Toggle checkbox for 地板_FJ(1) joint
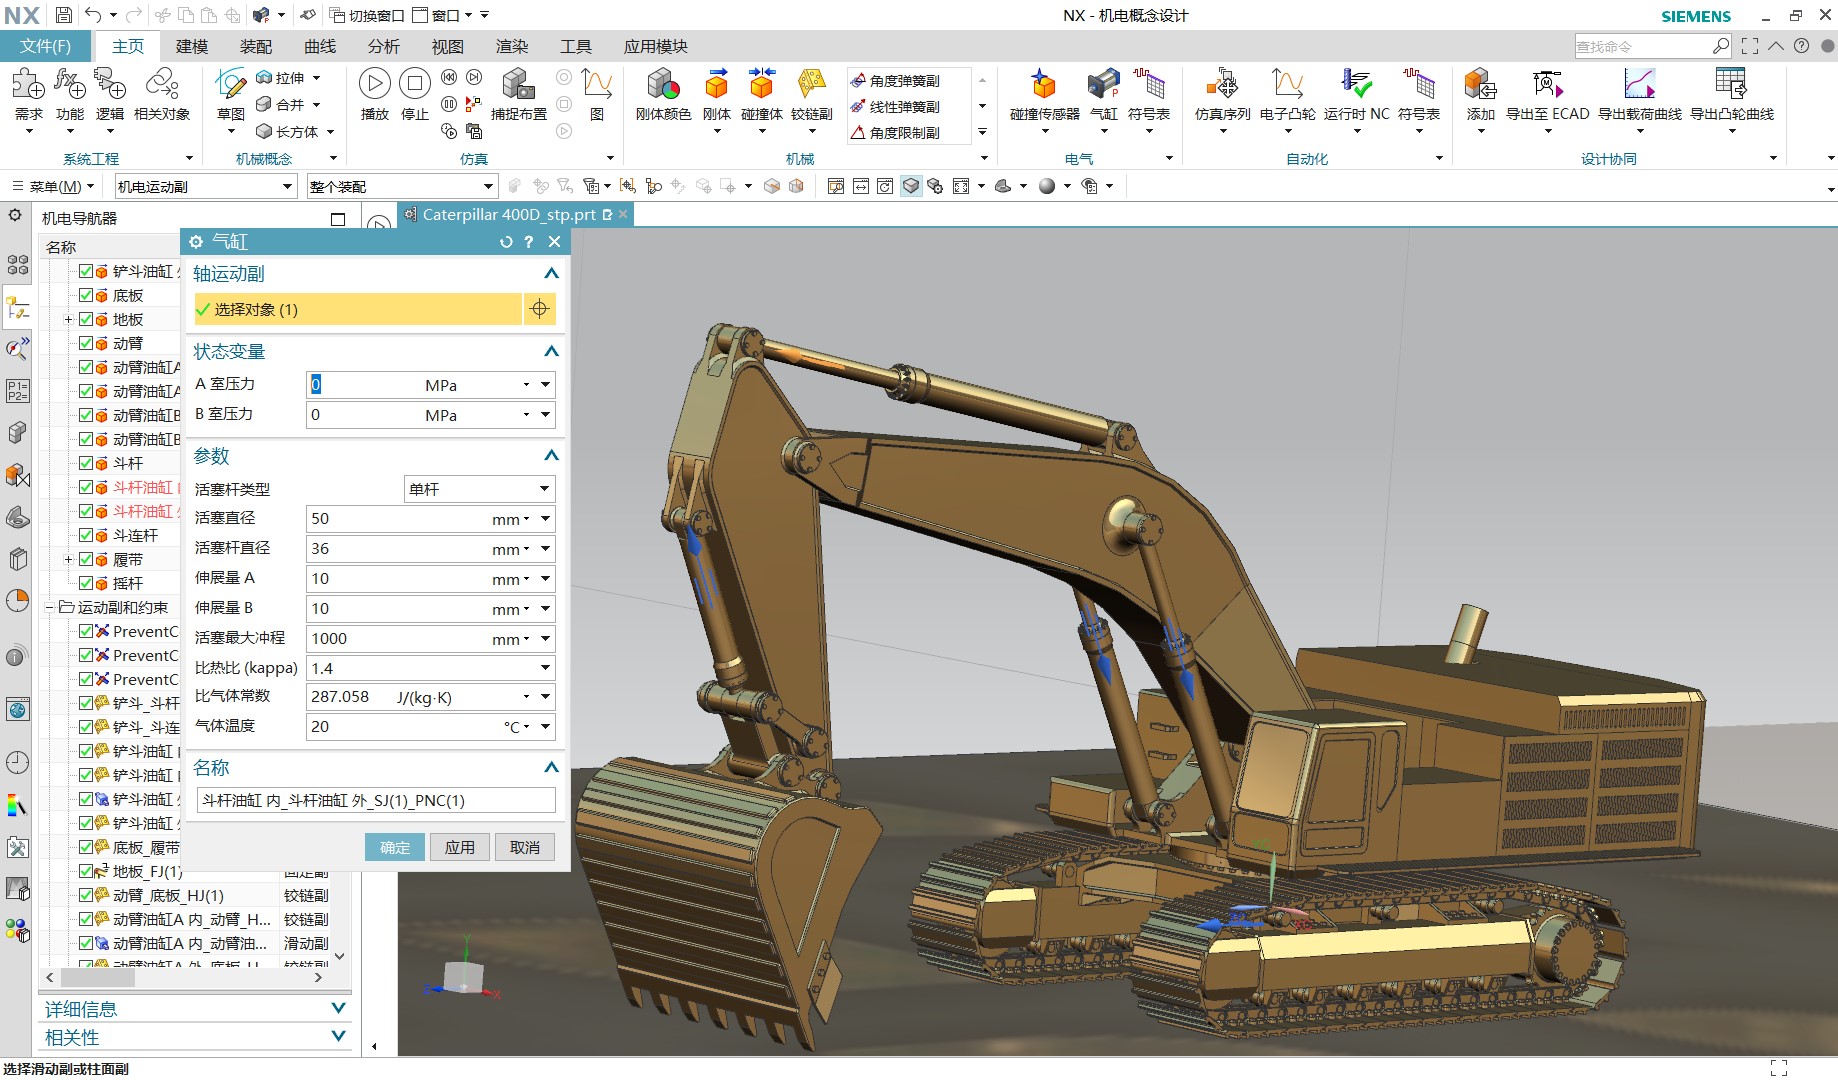This screenshot has height=1080, width=1838. click(x=86, y=871)
